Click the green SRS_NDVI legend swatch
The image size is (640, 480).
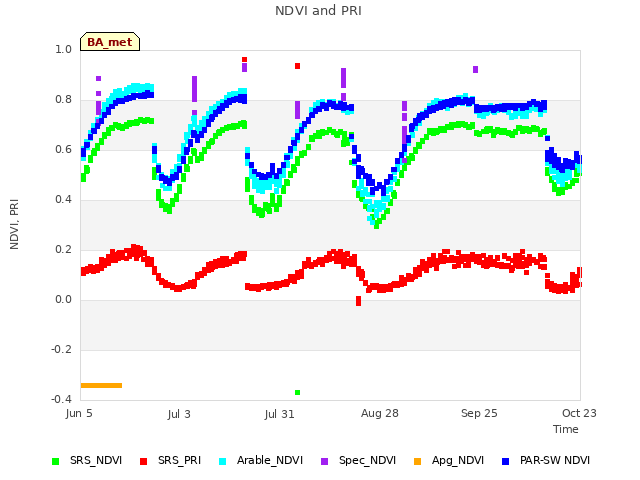[x=56, y=461]
